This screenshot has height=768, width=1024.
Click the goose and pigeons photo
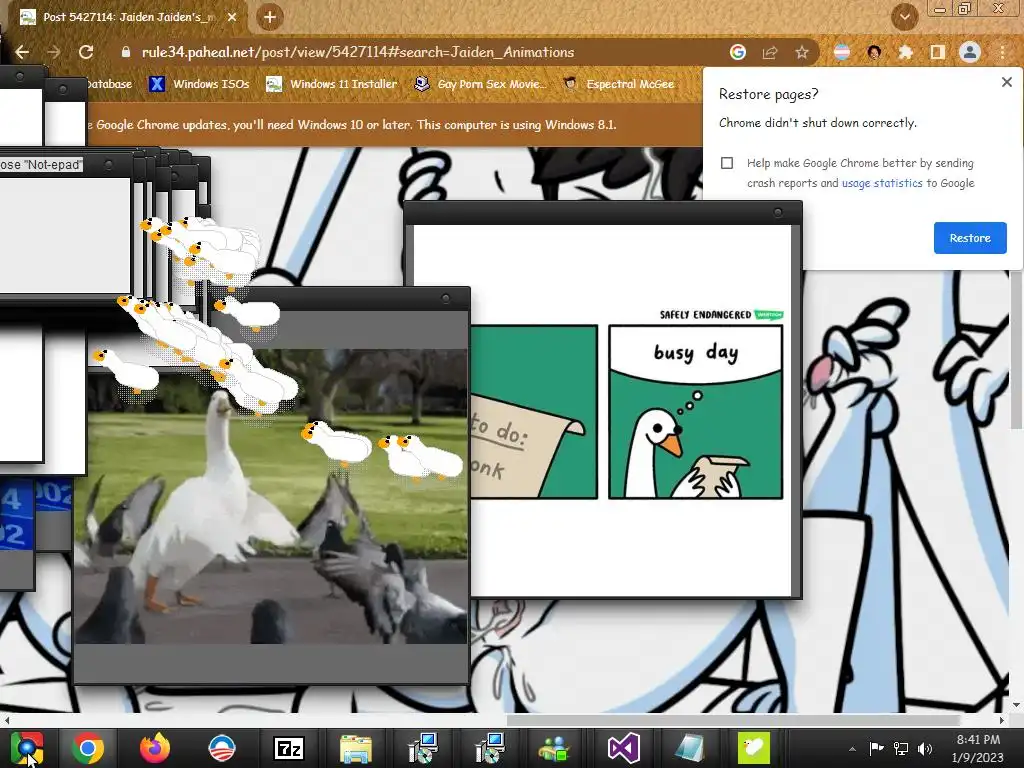271,496
